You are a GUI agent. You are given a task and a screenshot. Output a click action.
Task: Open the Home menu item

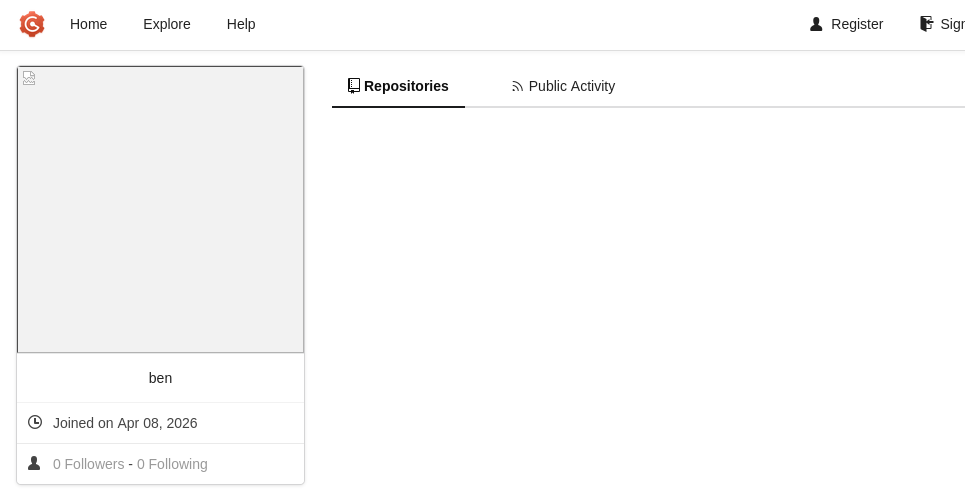click(x=89, y=24)
